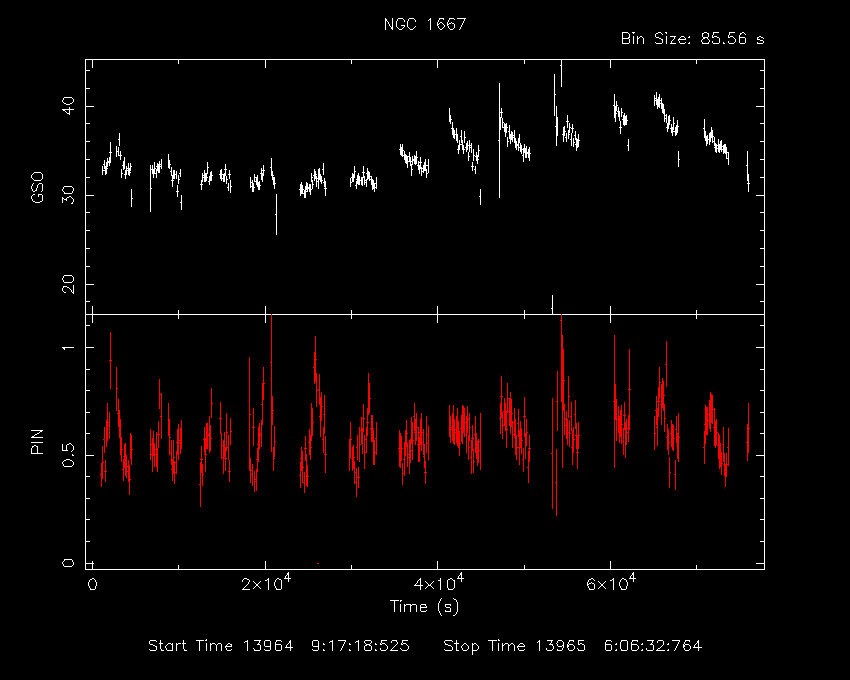The width and height of the screenshot is (850, 680).
Task: Click the stop clock value "6:06:32:764"
Action: click(x=653, y=646)
